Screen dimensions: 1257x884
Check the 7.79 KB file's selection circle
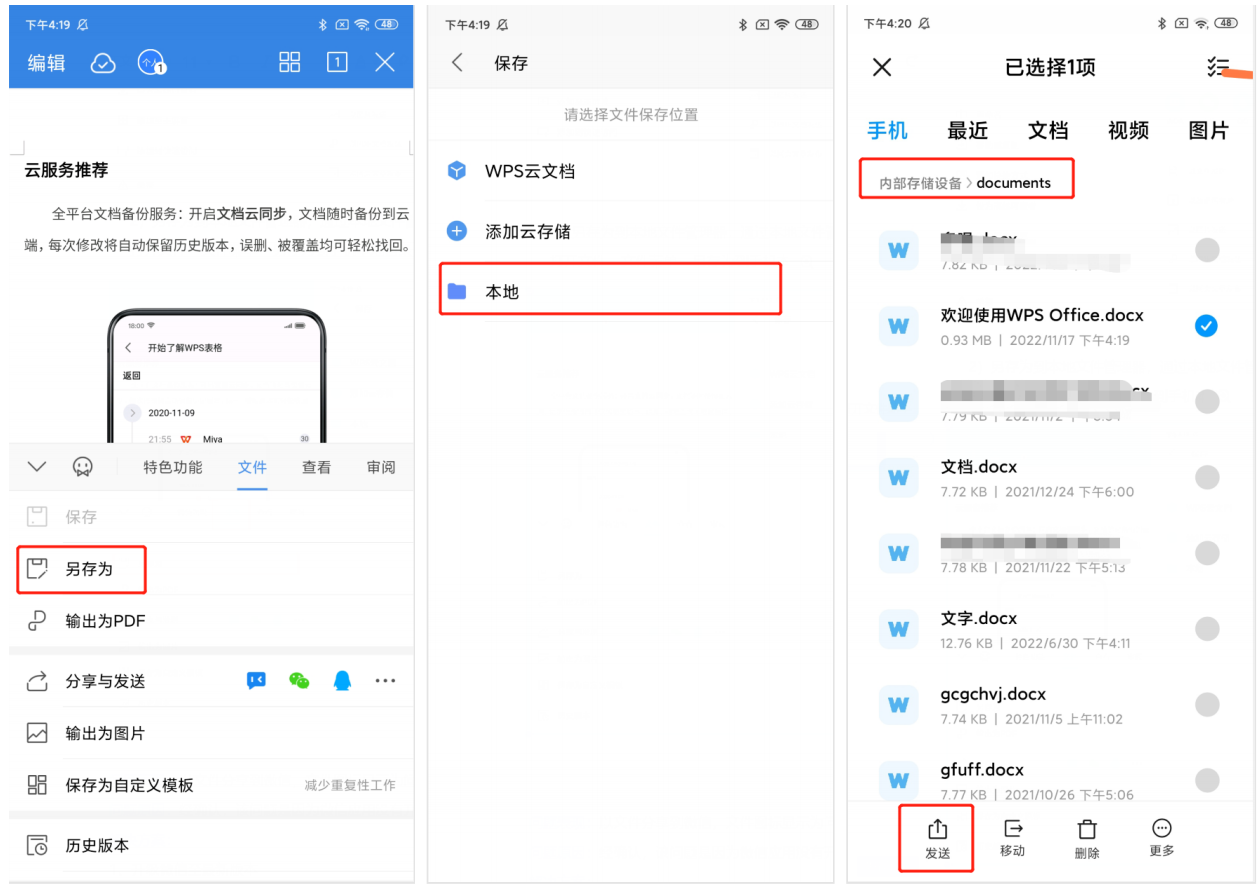(x=1207, y=401)
